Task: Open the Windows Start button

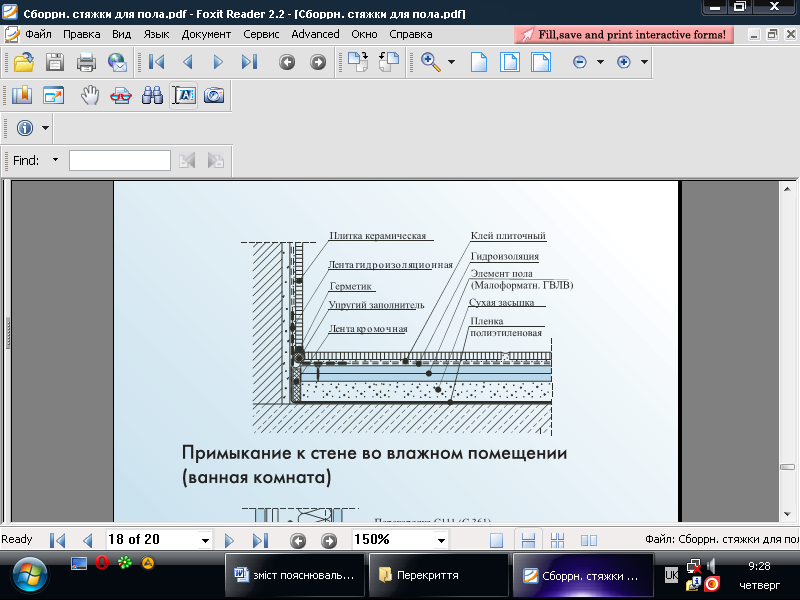Action: click(x=29, y=576)
